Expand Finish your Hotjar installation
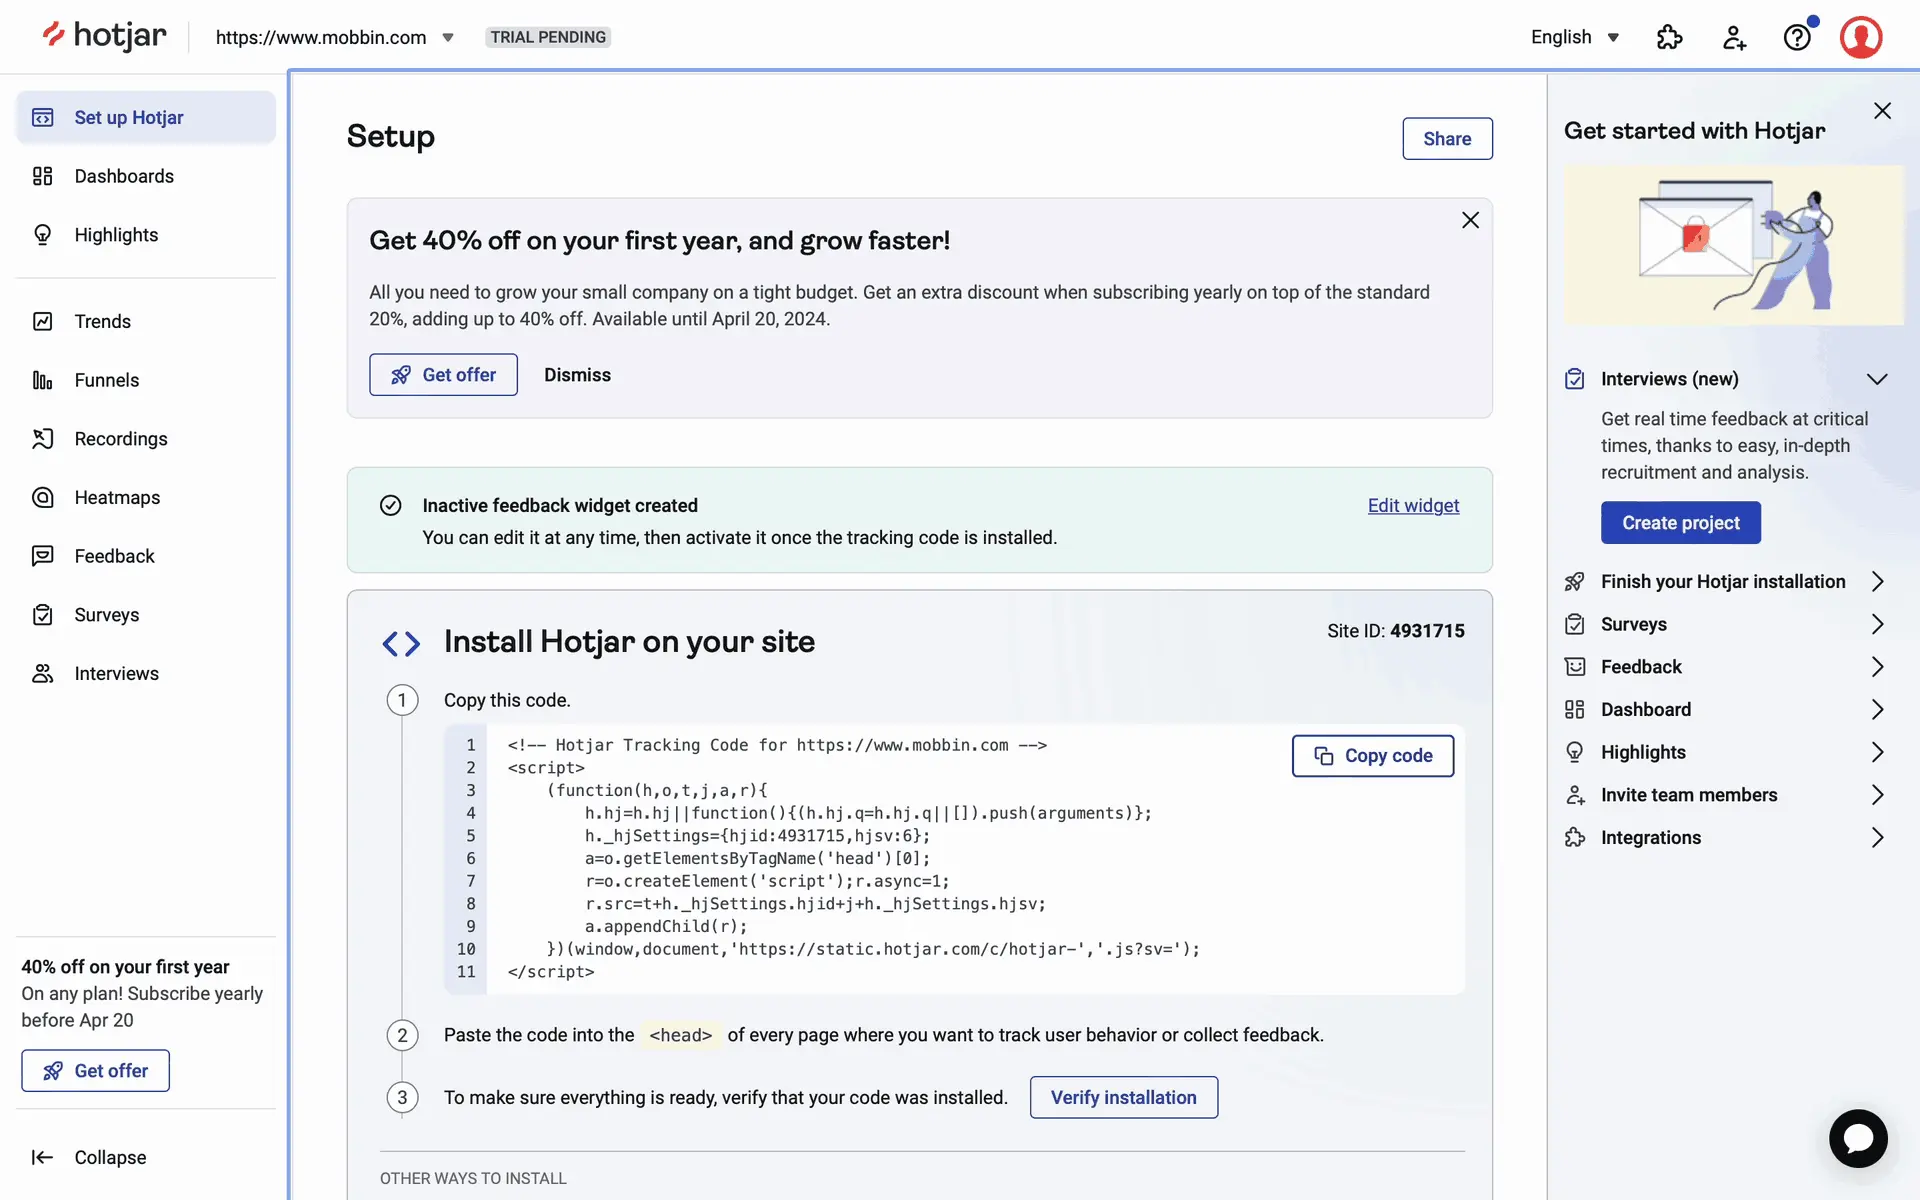Viewport: 1920px width, 1200px height. [1724, 582]
